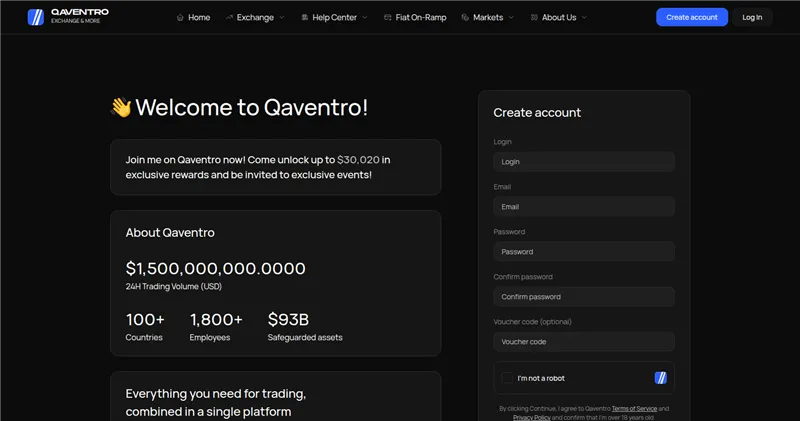Image resolution: width=800 pixels, height=421 pixels.
Task: Click the $93B Safeguarded assets statistic
Action: point(305,327)
